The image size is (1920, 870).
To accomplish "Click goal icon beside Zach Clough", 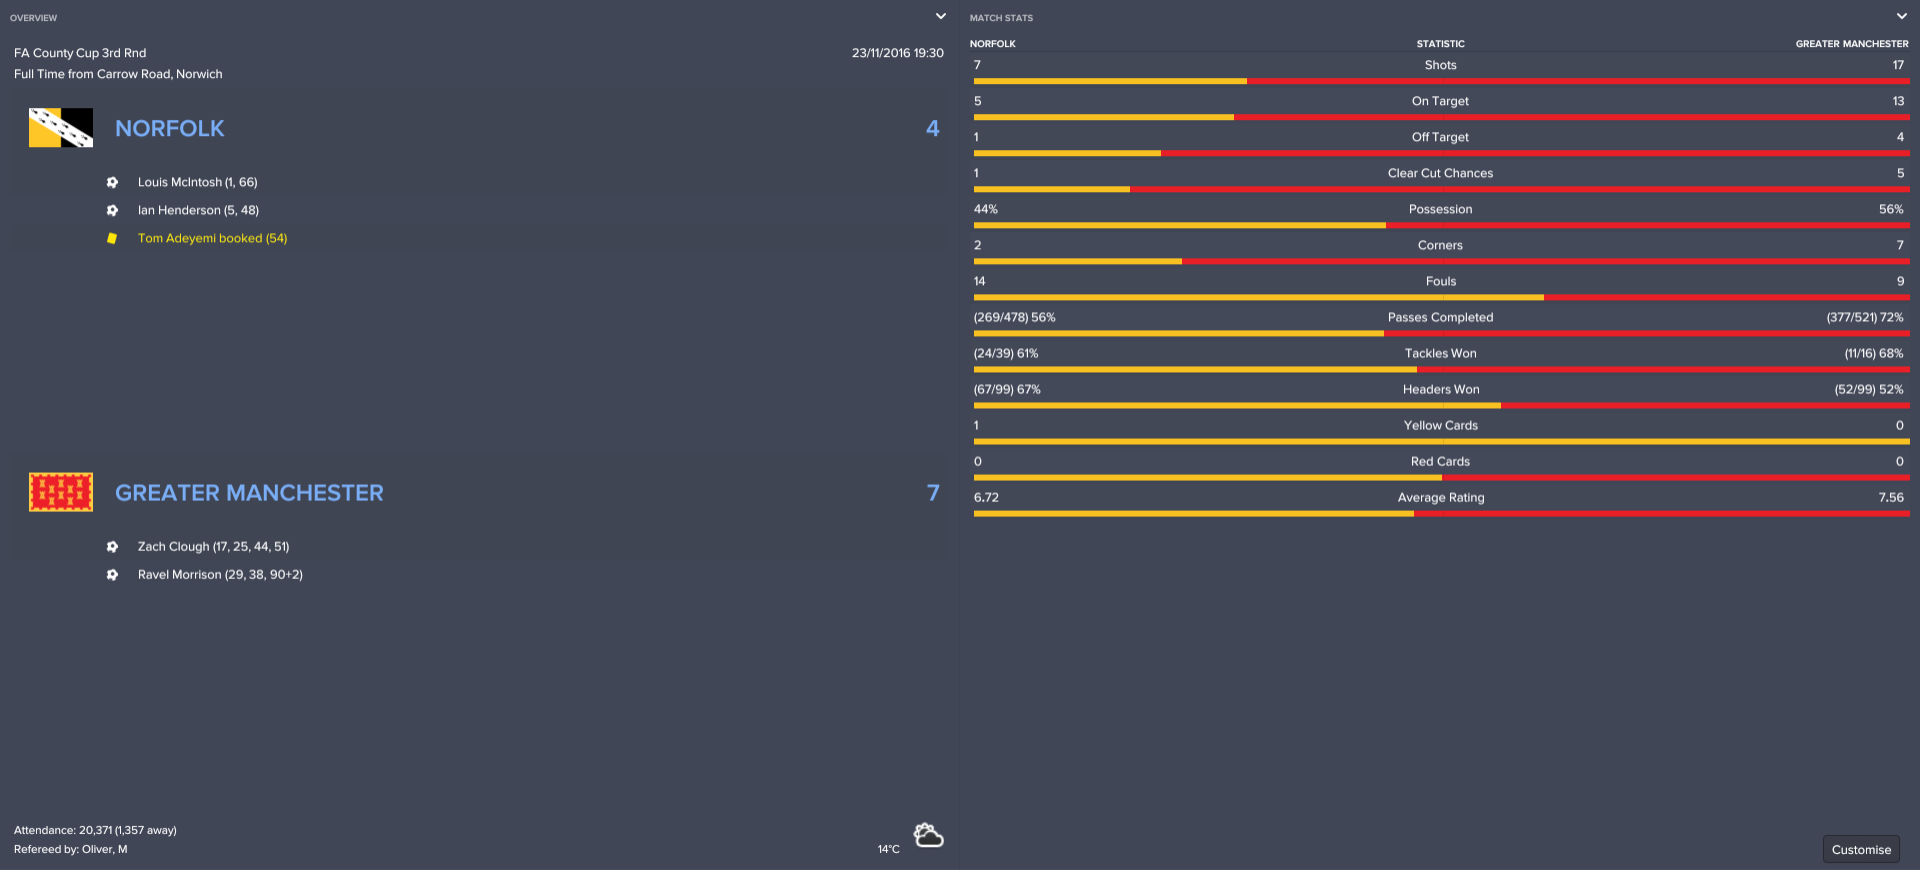I will (x=112, y=547).
